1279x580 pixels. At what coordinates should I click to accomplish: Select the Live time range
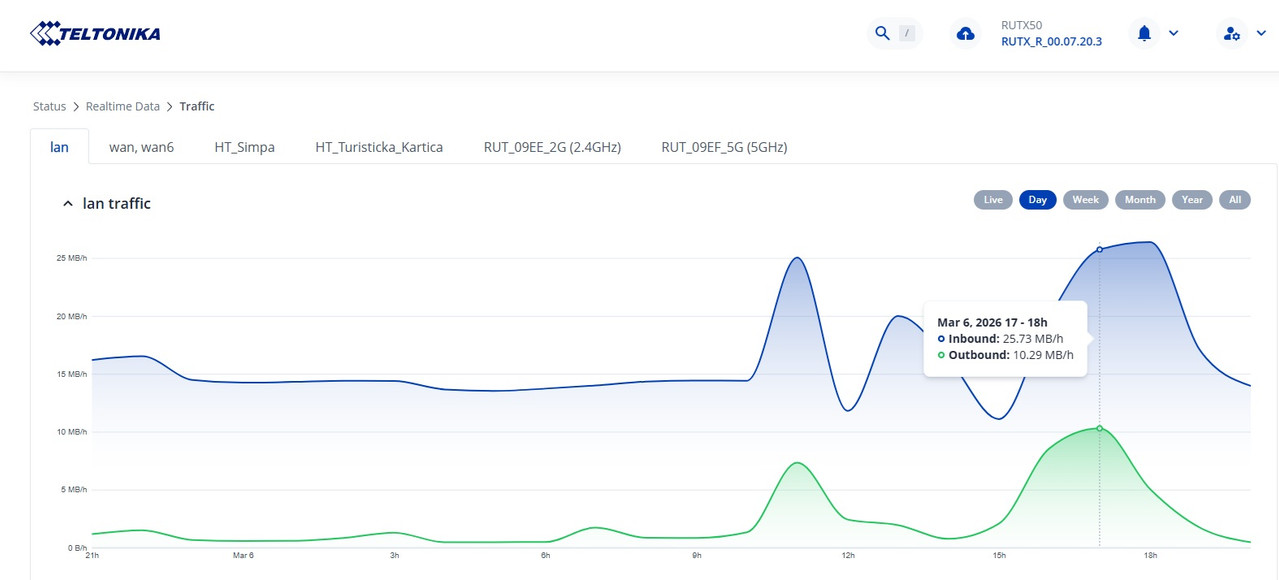tap(993, 200)
